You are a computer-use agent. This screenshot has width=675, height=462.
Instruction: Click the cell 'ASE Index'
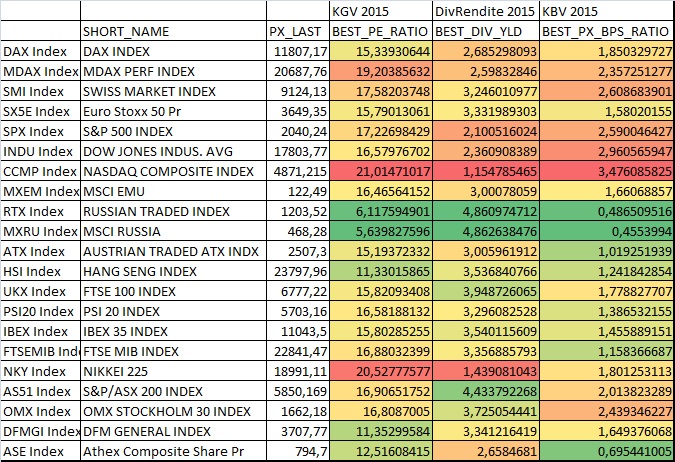click(40, 451)
